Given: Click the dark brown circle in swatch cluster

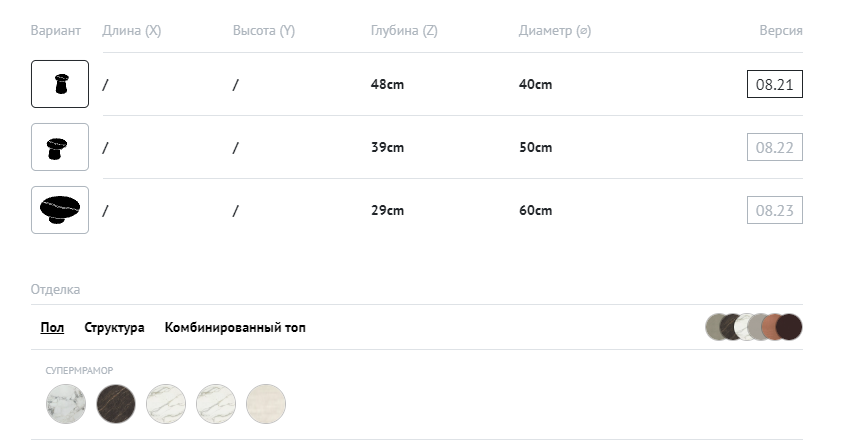Looking at the screenshot, I should tap(790, 327).
